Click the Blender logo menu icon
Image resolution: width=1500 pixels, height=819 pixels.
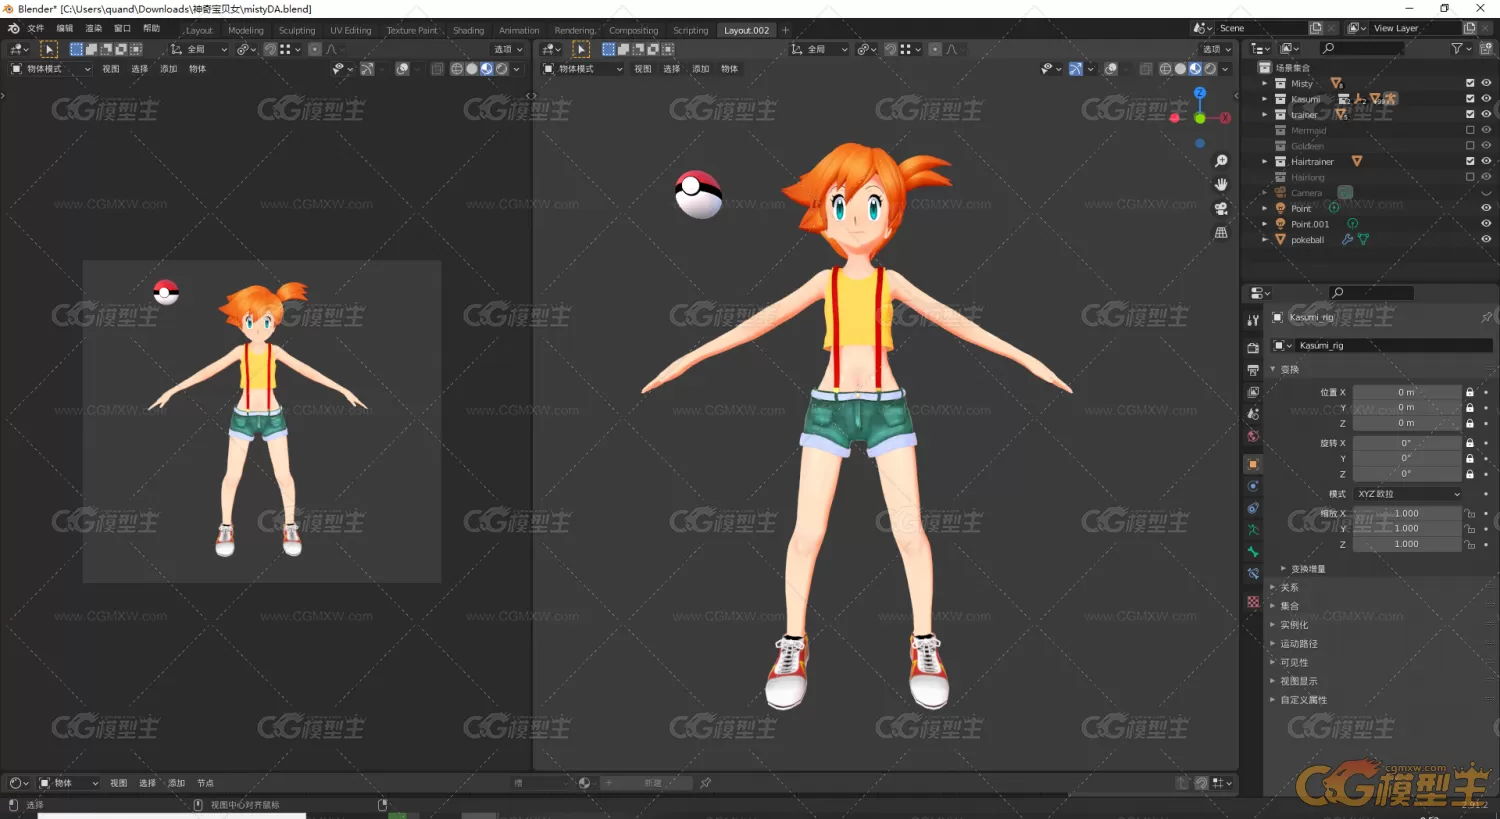pos(13,28)
